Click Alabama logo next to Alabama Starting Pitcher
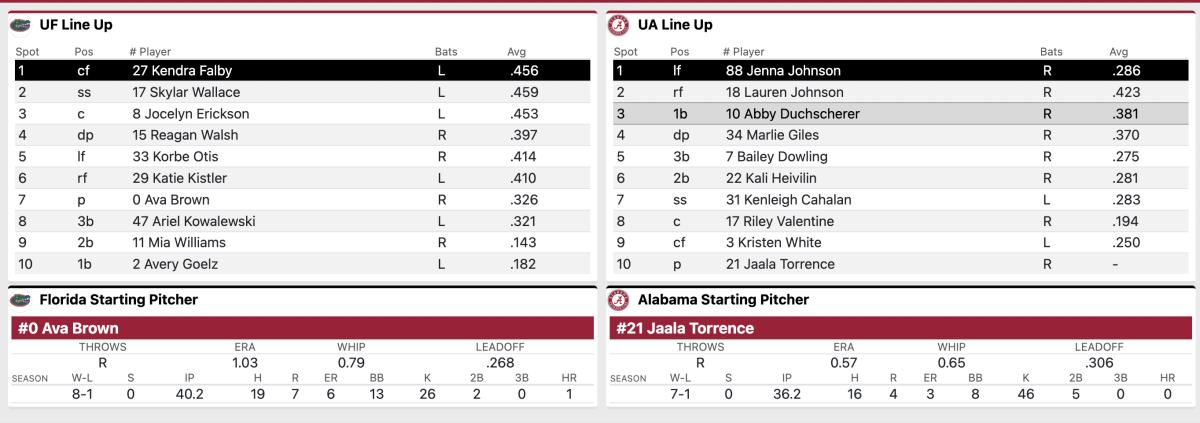The width and height of the screenshot is (1200, 423). (619, 300)
